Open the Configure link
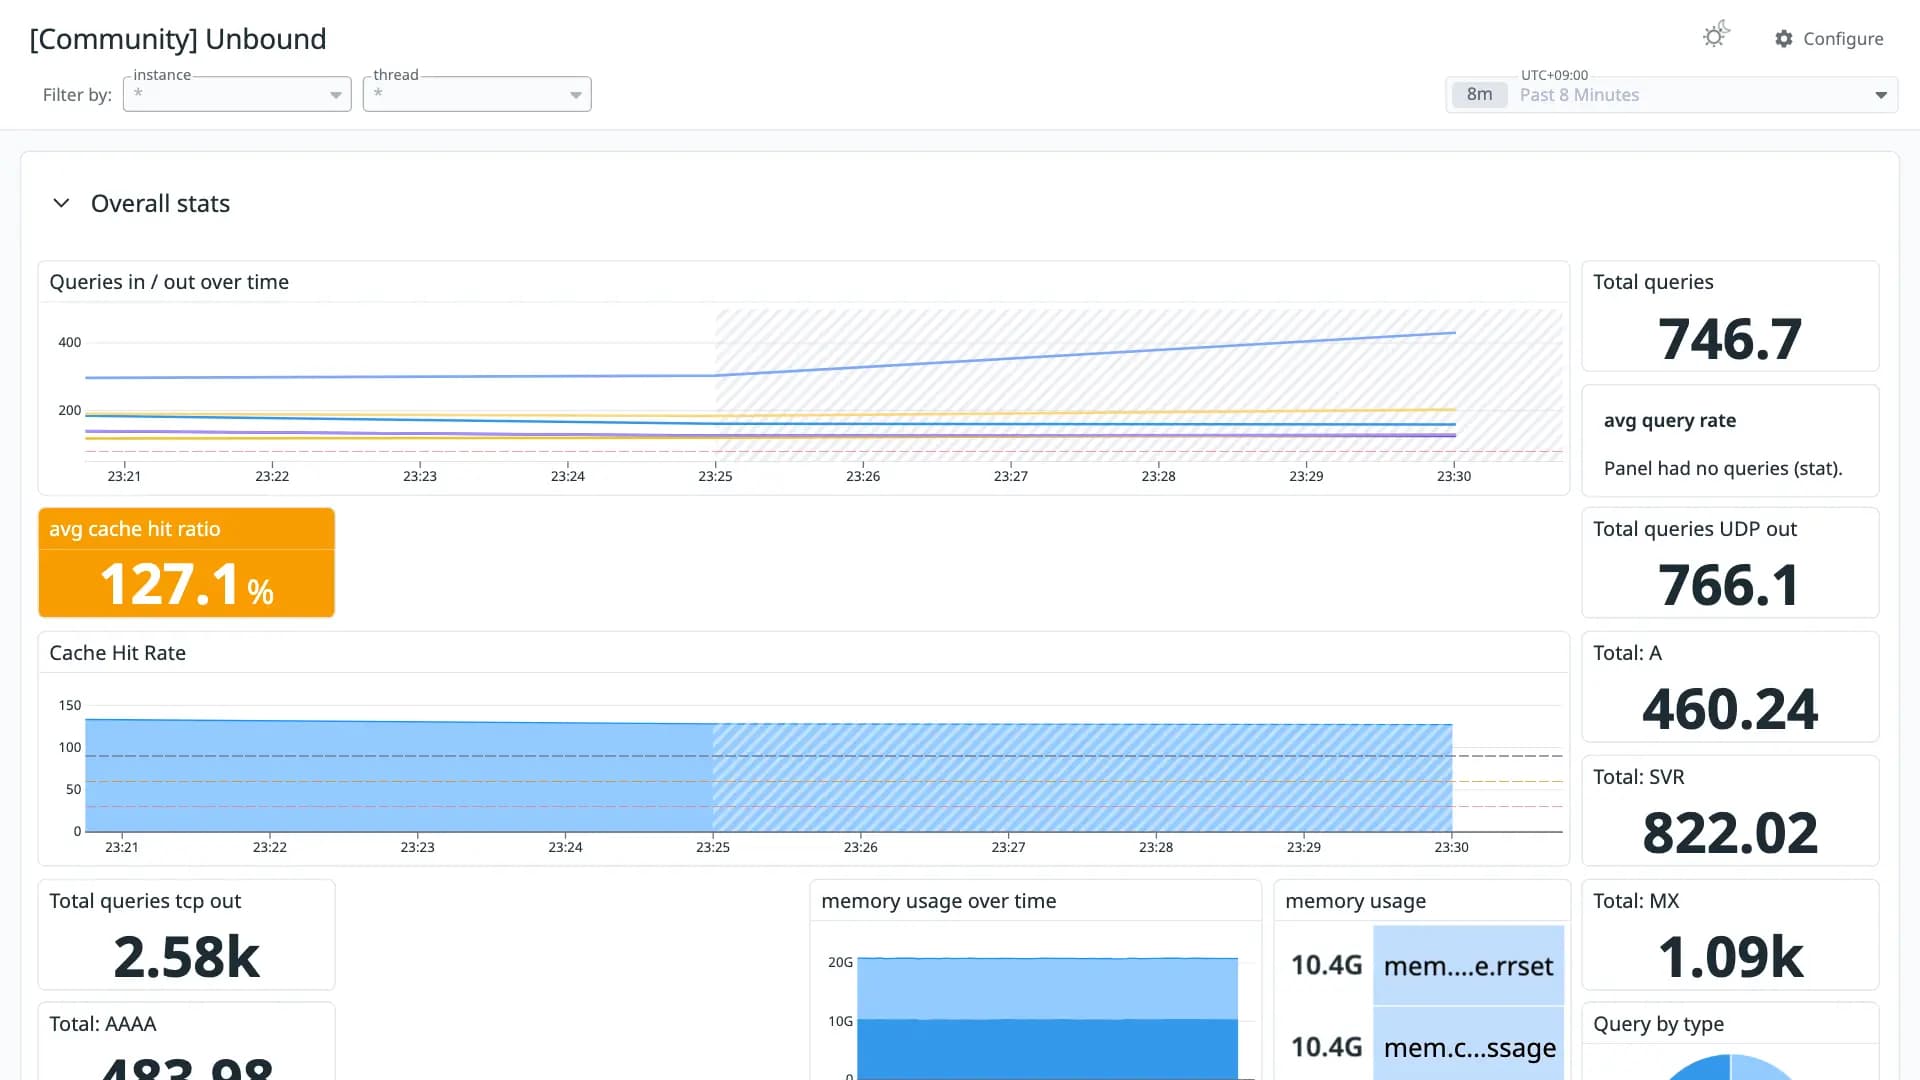Image resolution: width=1920 pixels, height=1080 pixels. 1829,38
